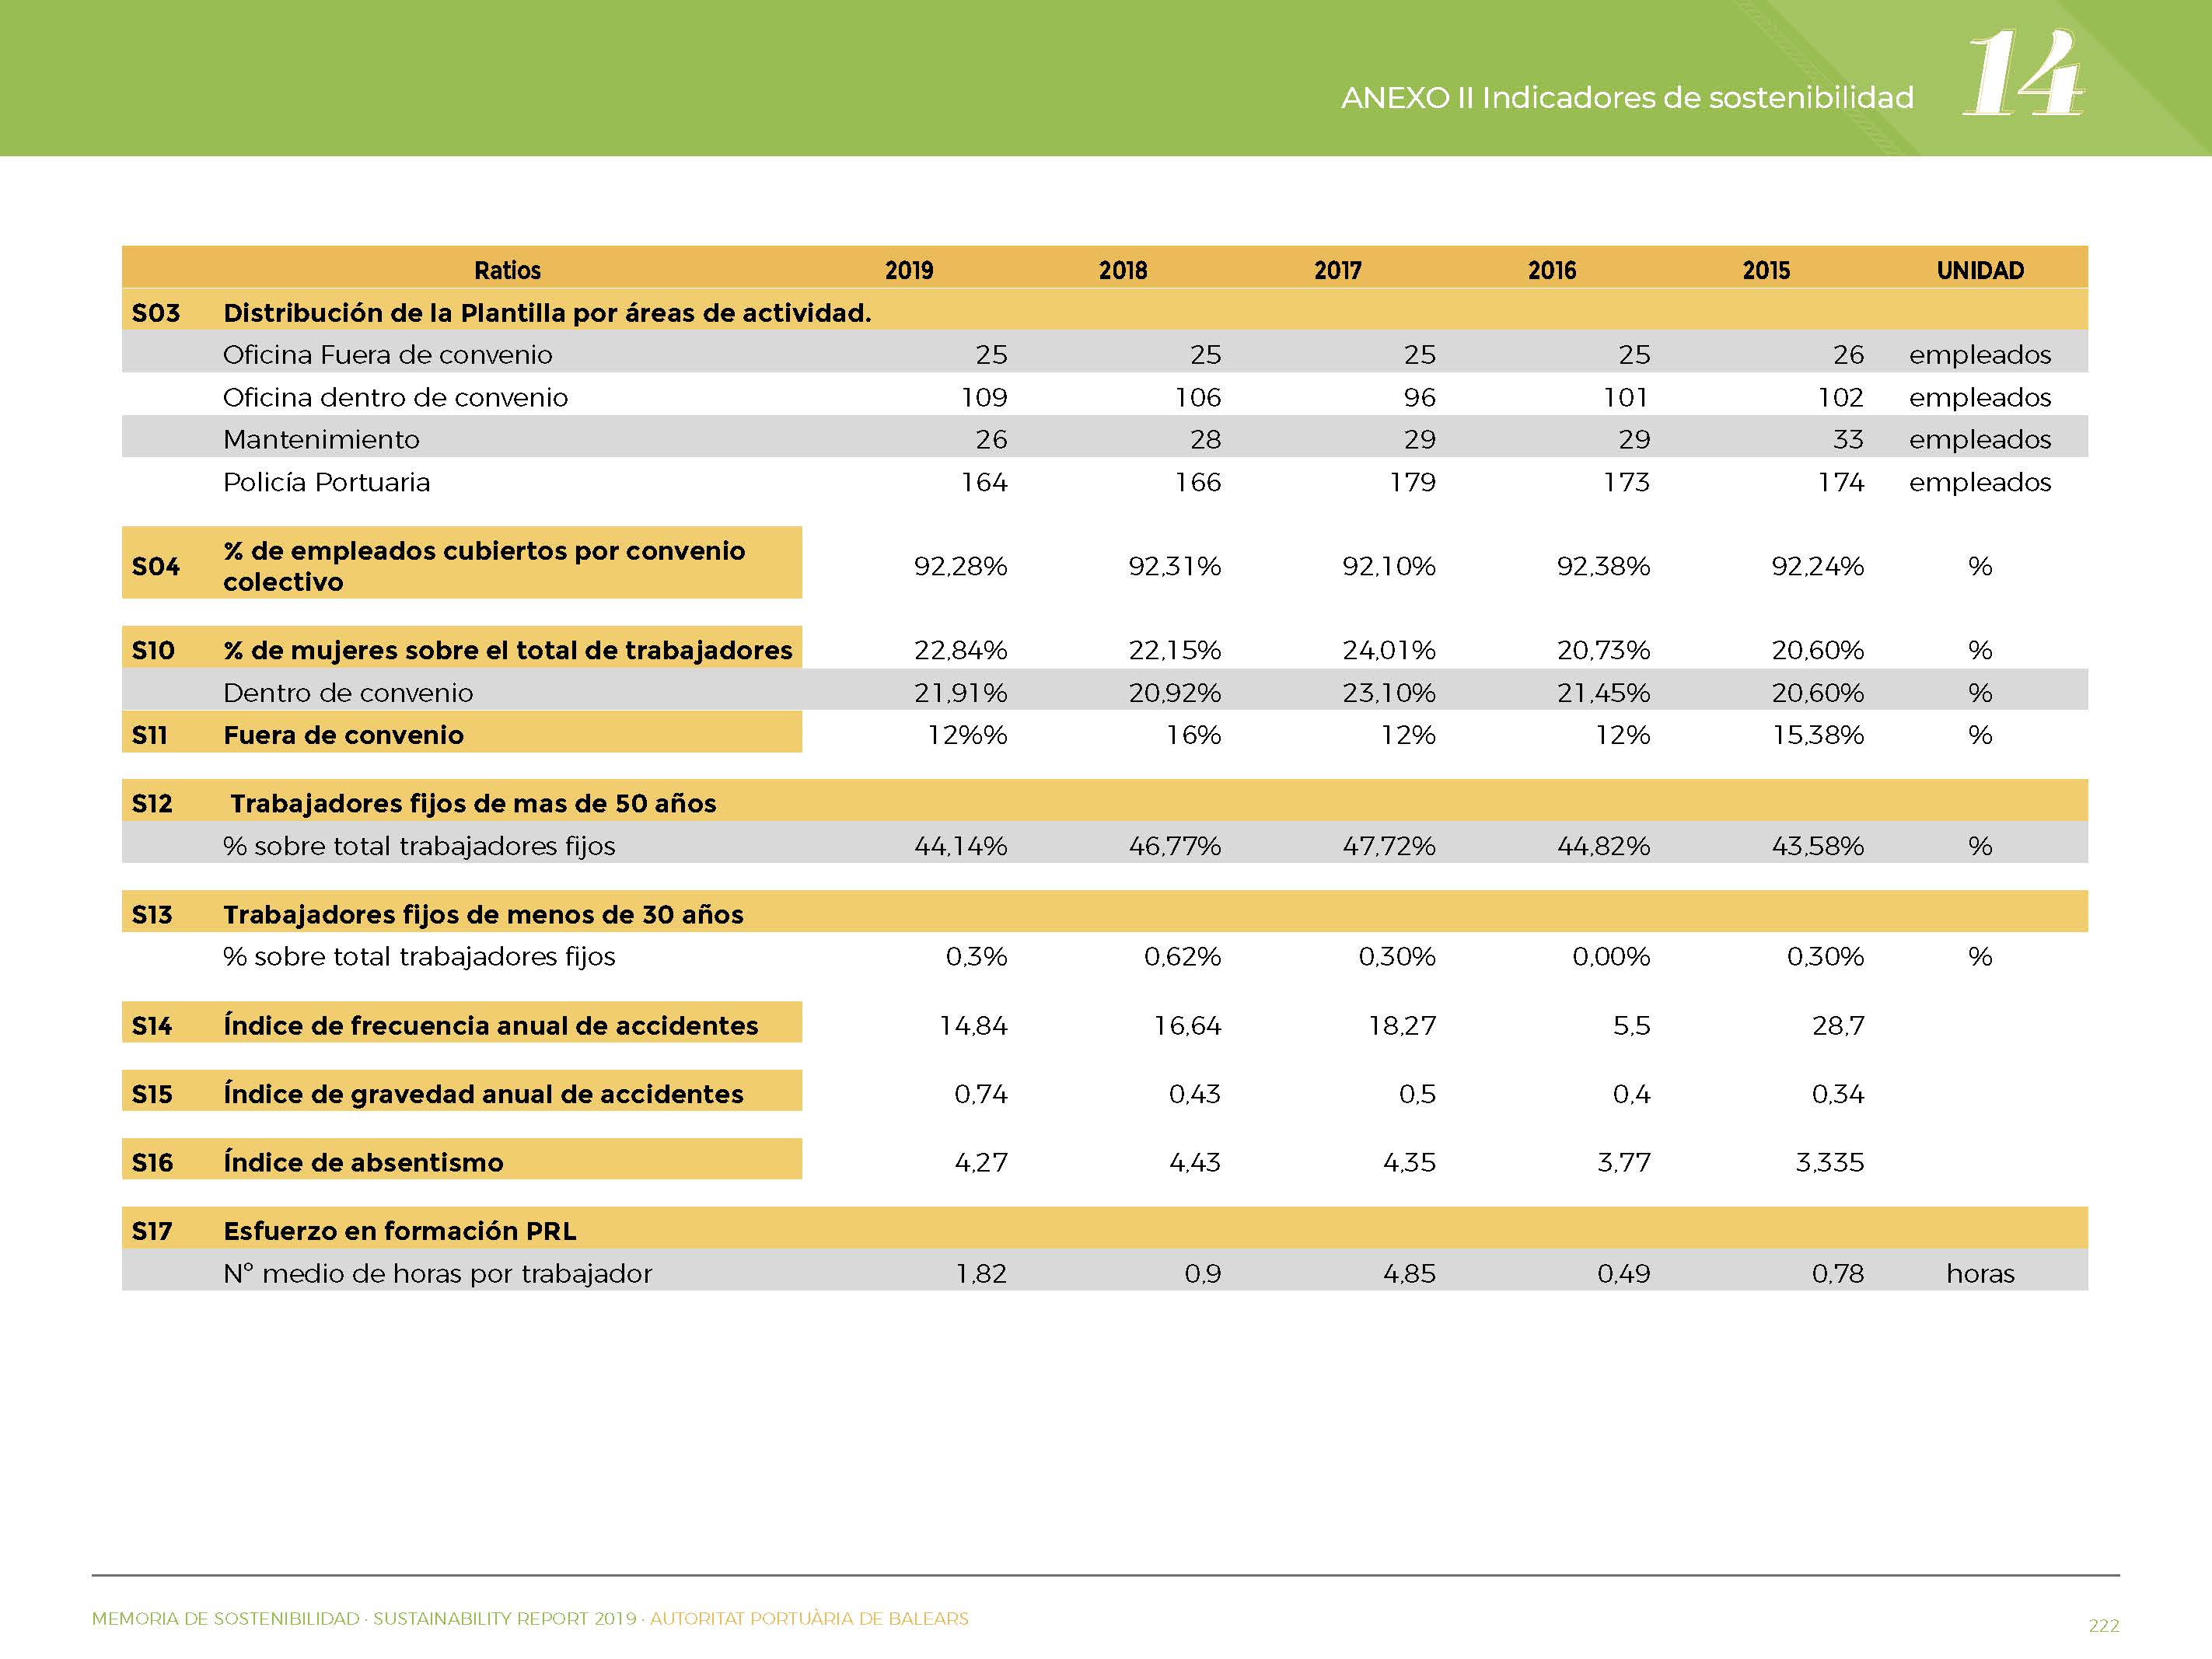Screen dimensions: 2212x1659
Task: Click the 'Dentro de convenio' row label
Action: (348, 693)
